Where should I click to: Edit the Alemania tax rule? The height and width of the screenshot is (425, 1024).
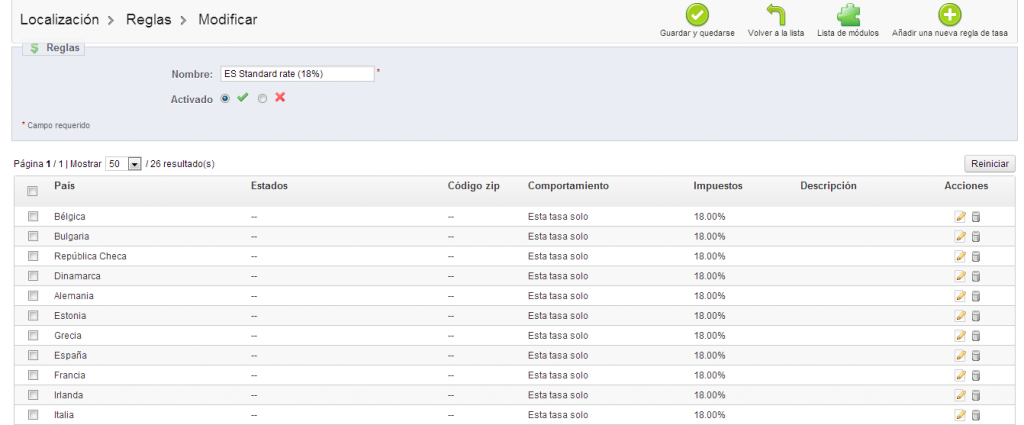coord(960,295)
